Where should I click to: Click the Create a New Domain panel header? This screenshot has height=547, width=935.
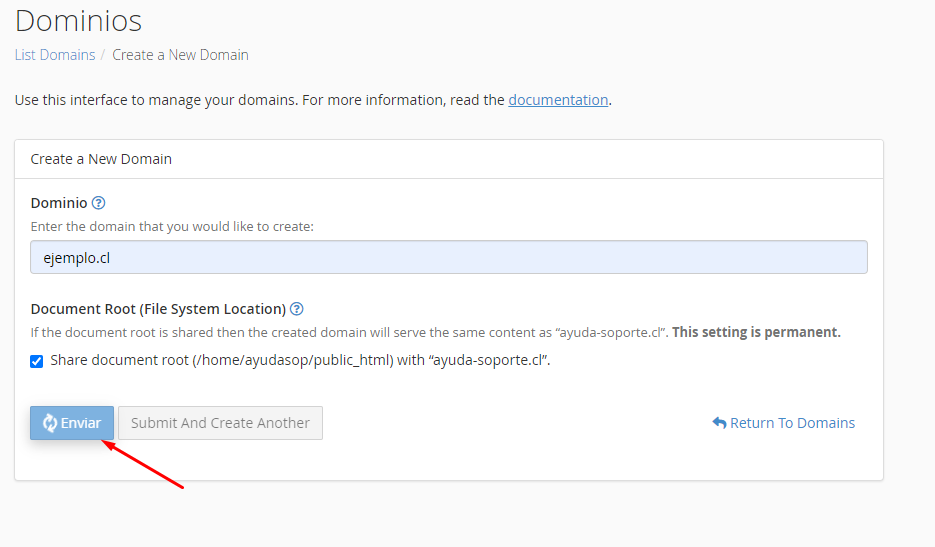point(449,159)
